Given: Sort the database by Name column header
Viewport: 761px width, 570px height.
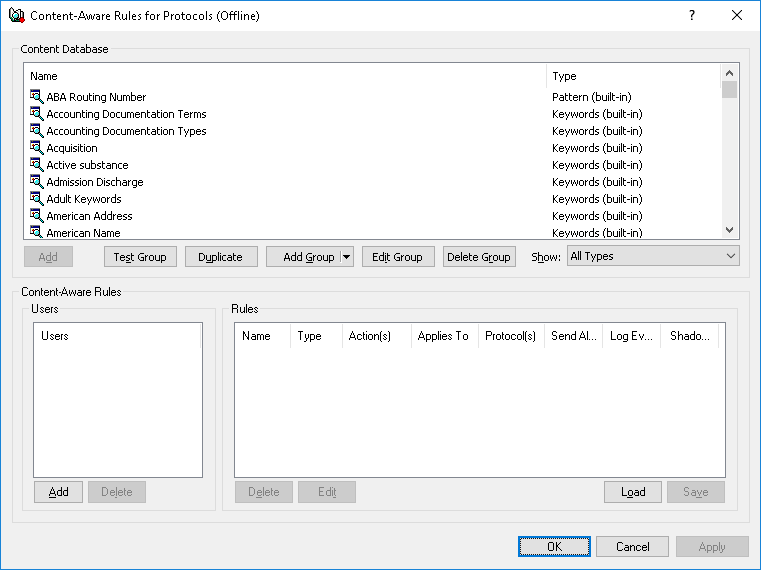Looking at the screenshot, I should [x=285, y=76].
